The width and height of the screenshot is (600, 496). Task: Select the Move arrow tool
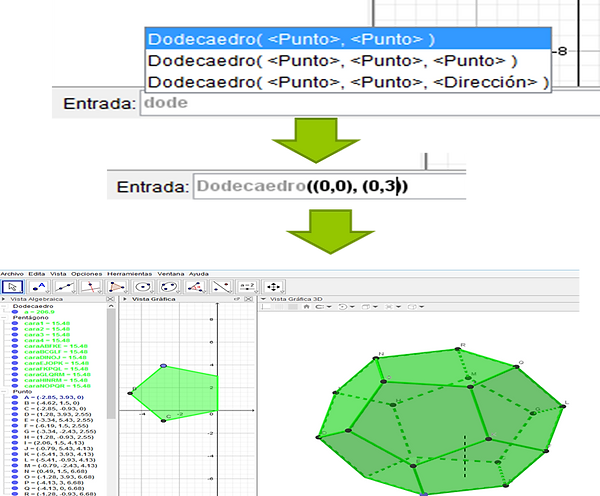13,287
